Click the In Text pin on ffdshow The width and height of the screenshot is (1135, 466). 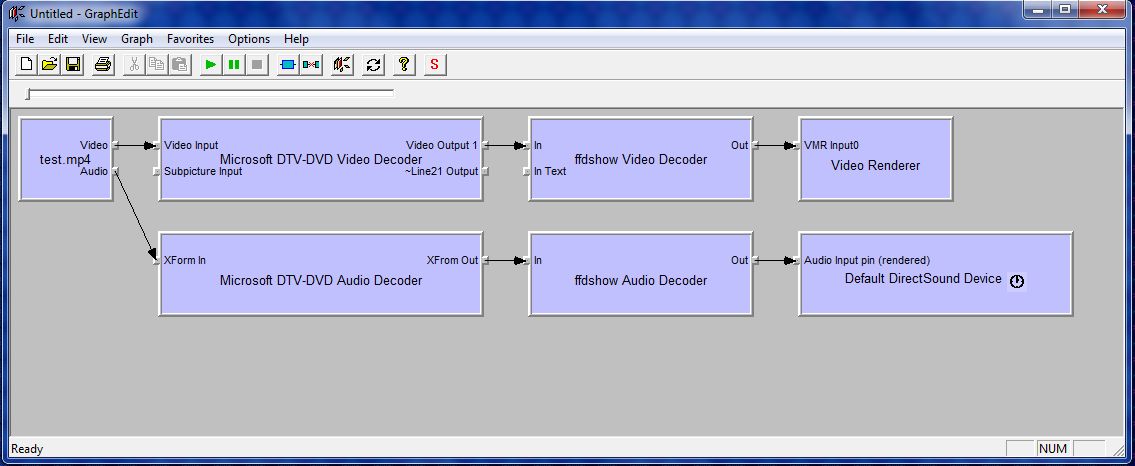tap(527, 171)
